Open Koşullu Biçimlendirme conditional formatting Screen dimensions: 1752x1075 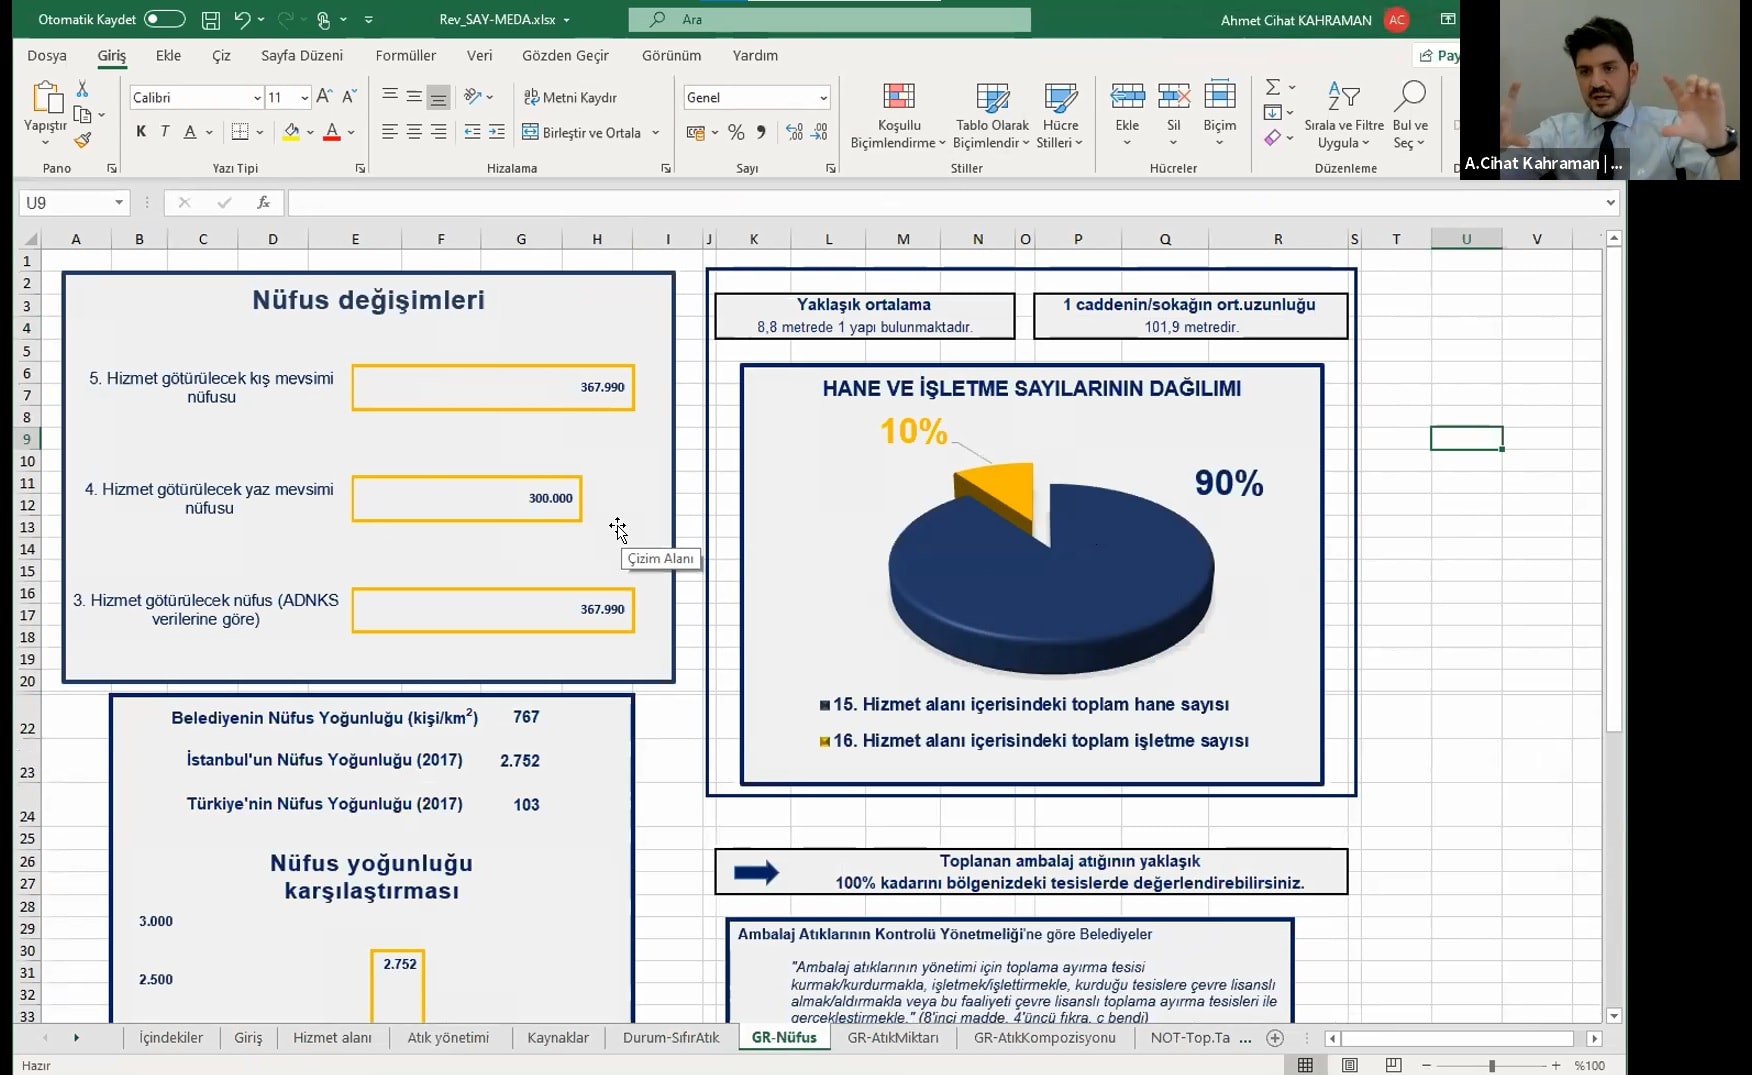(x=898, y=115)
